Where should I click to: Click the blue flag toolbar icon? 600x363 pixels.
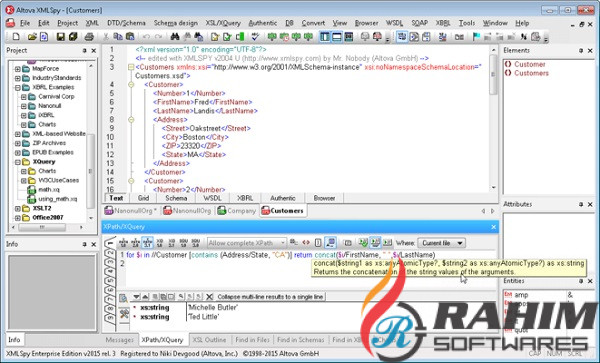476,37
